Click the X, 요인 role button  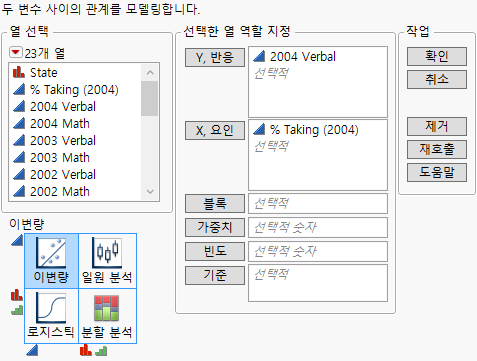coord(215,130)
